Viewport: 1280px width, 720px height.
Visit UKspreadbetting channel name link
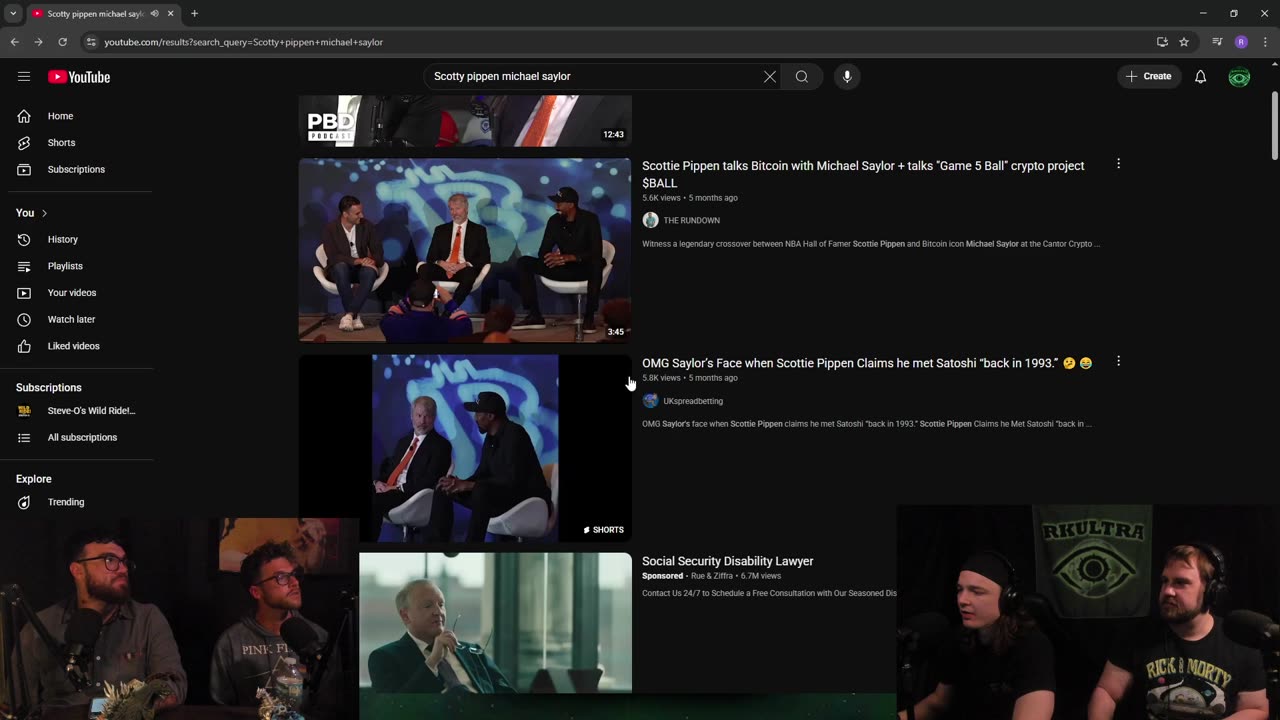693,401
